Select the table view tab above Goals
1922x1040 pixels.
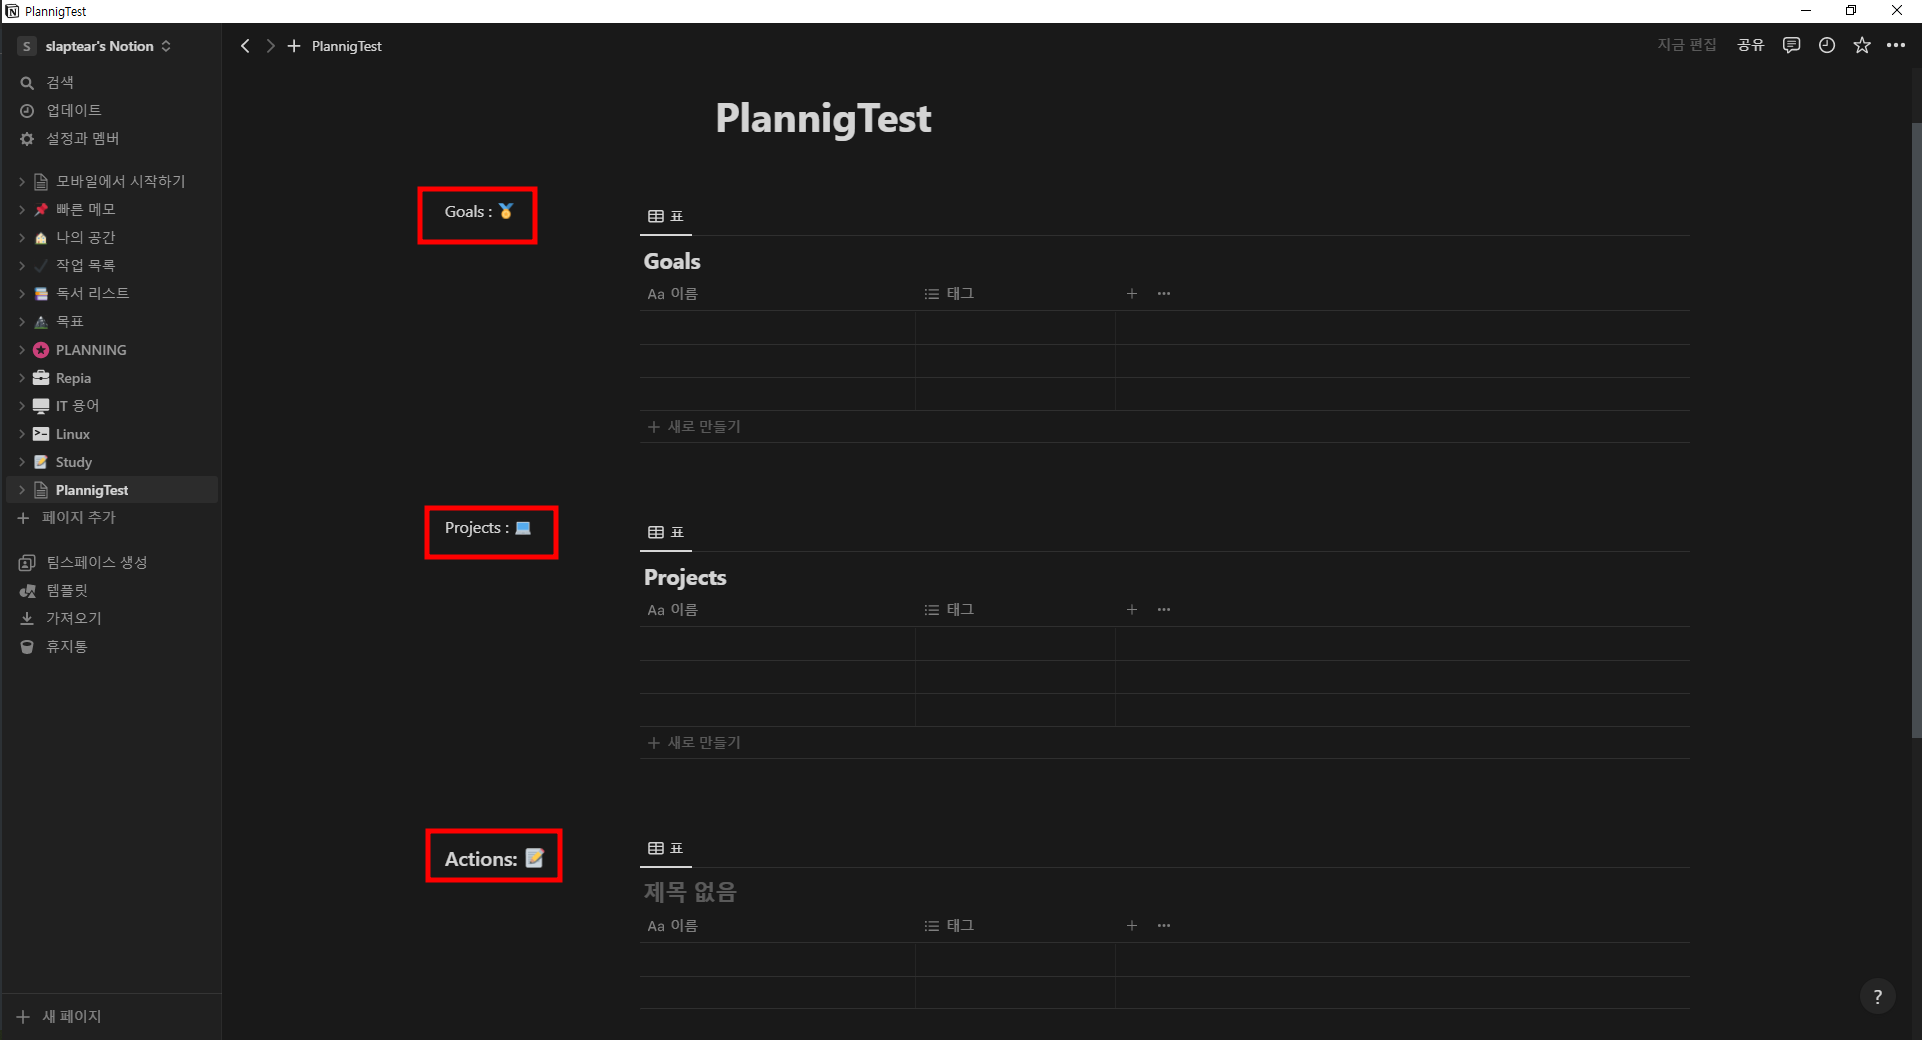666,216
